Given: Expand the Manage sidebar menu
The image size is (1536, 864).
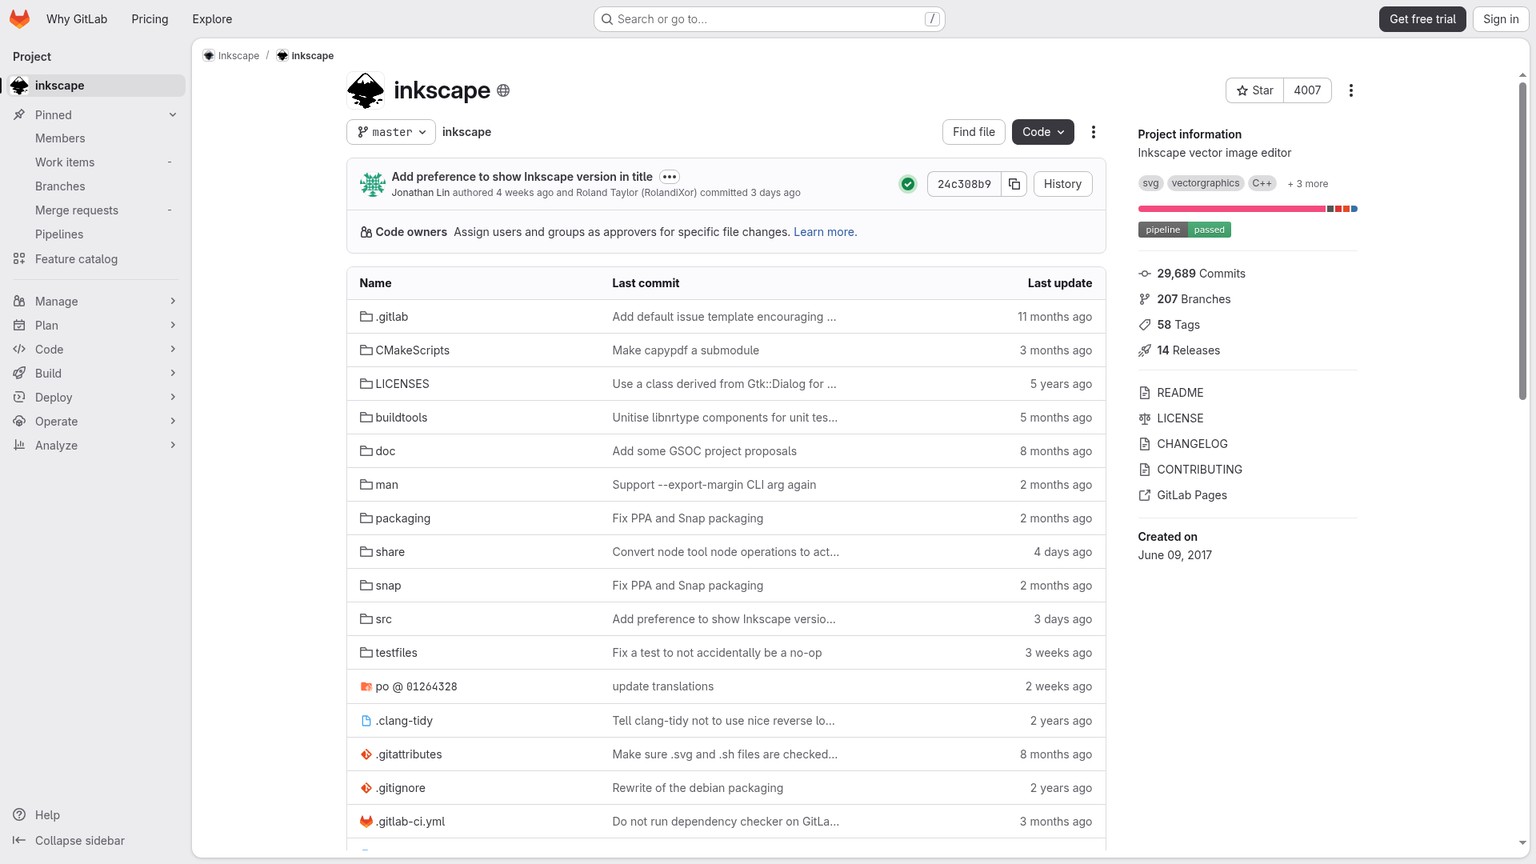Looking at the screenshot, I should tap(94, 301).
